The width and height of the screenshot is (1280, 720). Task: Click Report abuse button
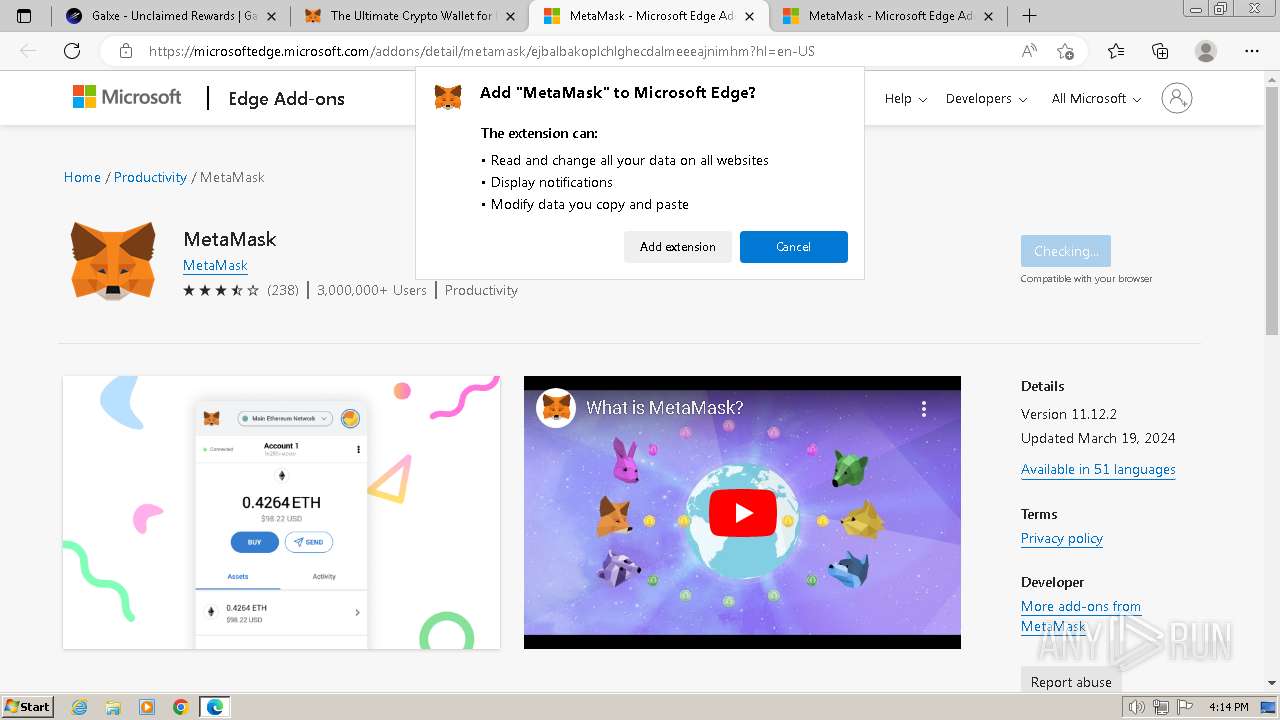tap(1071, 682)
